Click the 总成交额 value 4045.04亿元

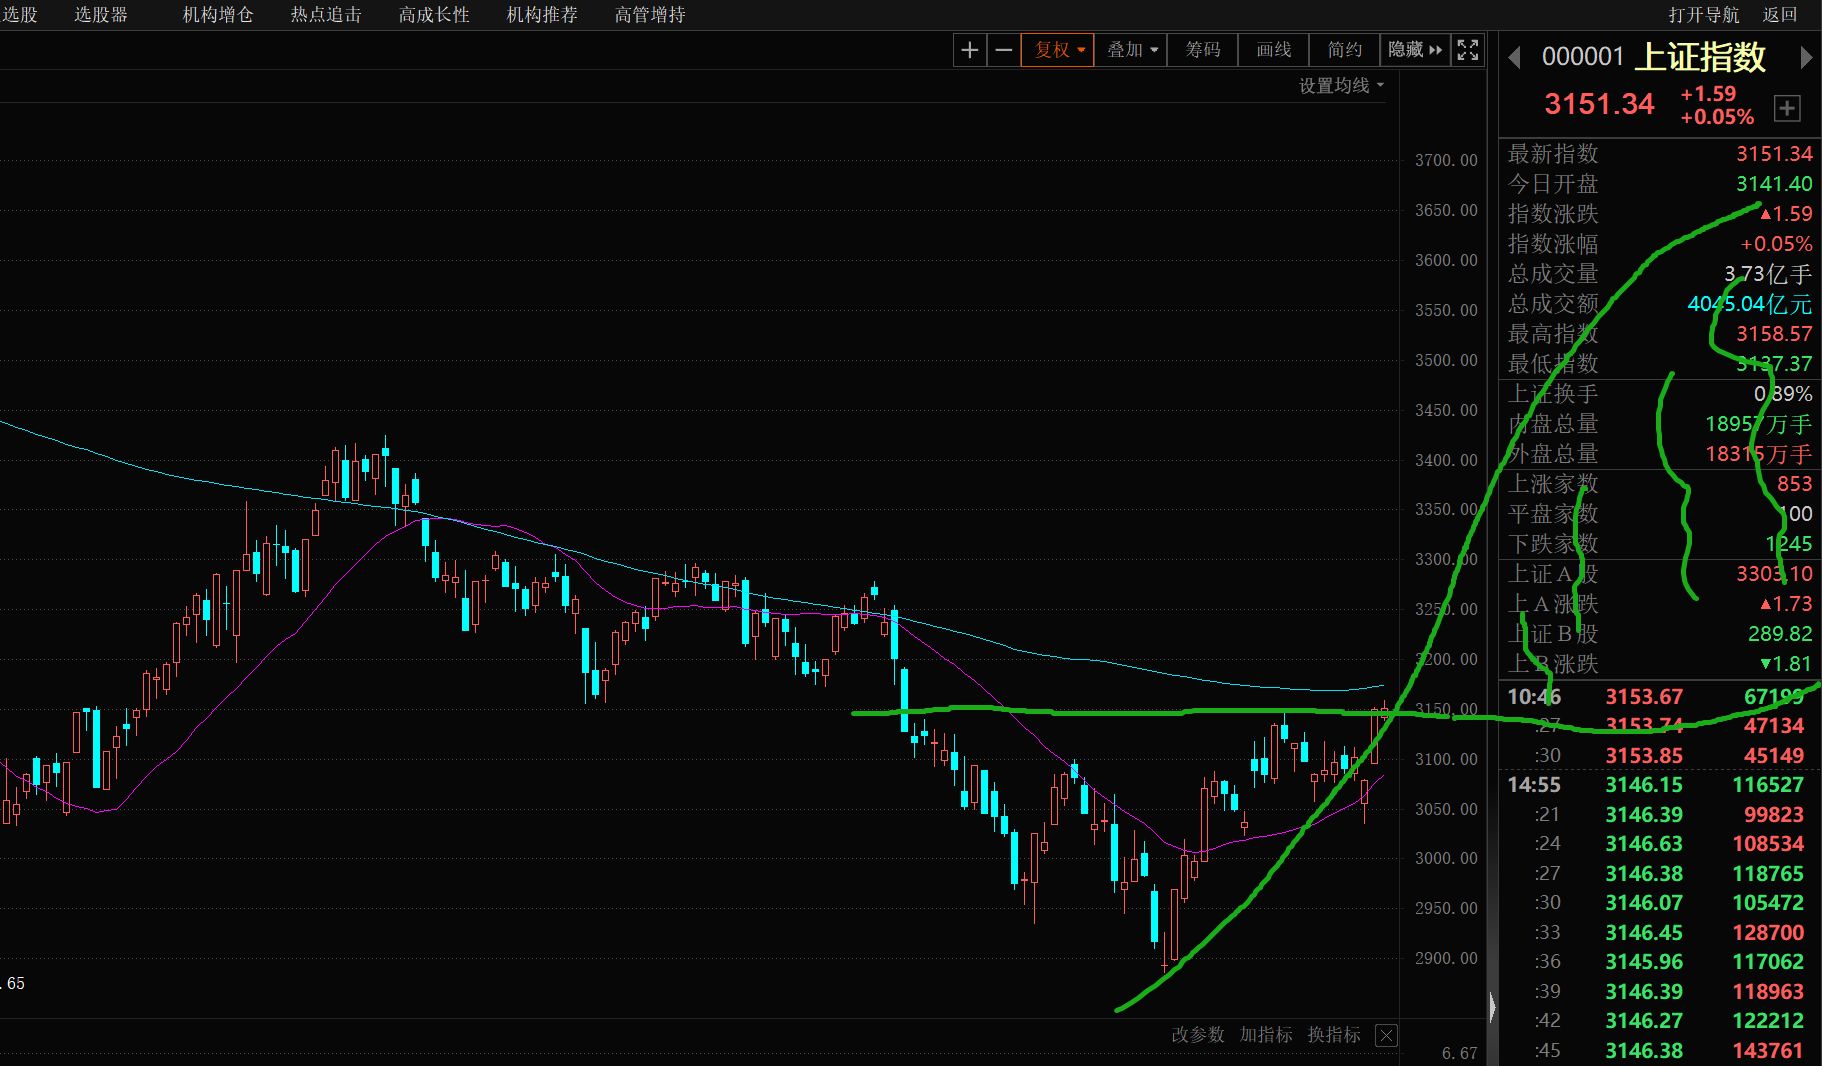[x=1750, y=304]
